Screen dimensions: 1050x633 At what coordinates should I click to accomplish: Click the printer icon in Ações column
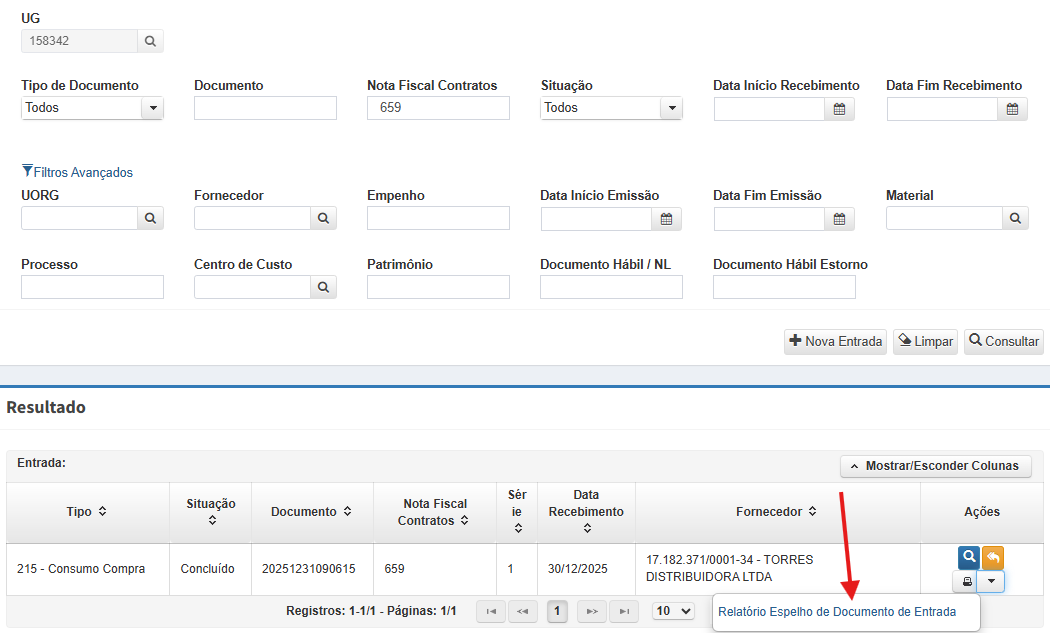965,581
